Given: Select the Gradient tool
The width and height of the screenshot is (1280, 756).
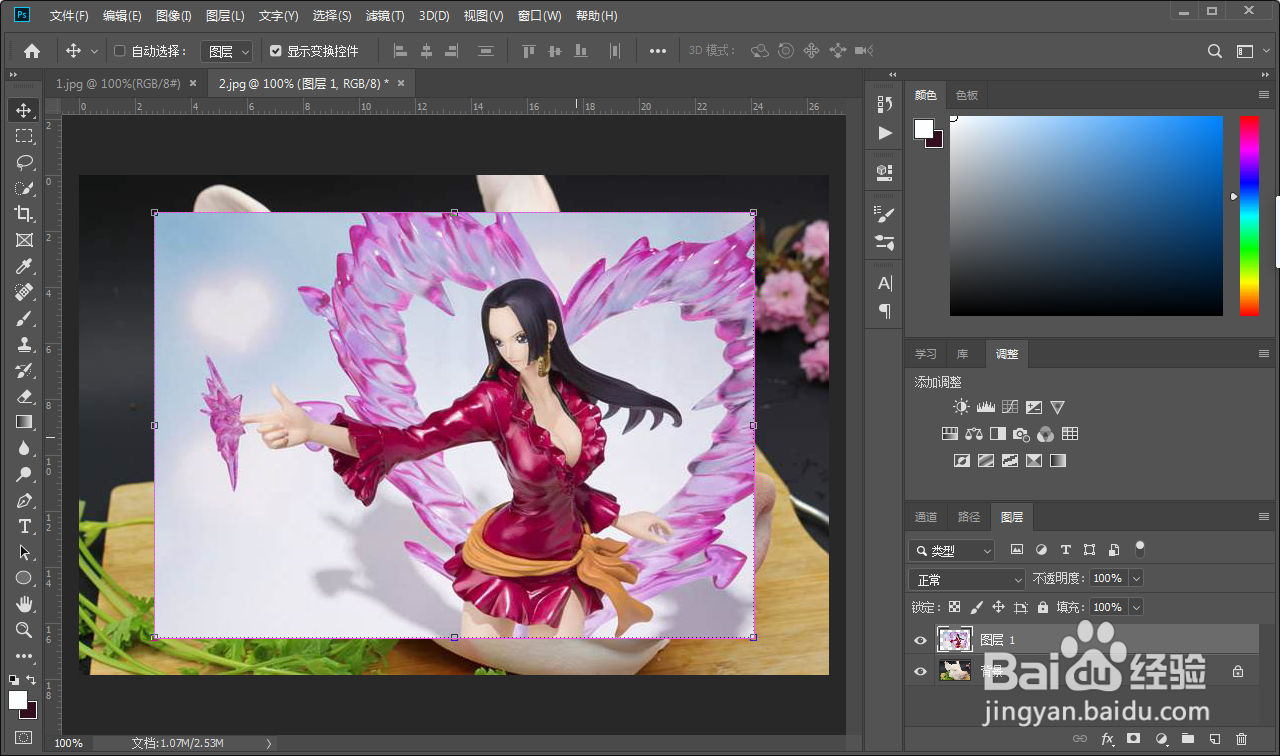Looking at the screenshot, I should coord(24,422).
